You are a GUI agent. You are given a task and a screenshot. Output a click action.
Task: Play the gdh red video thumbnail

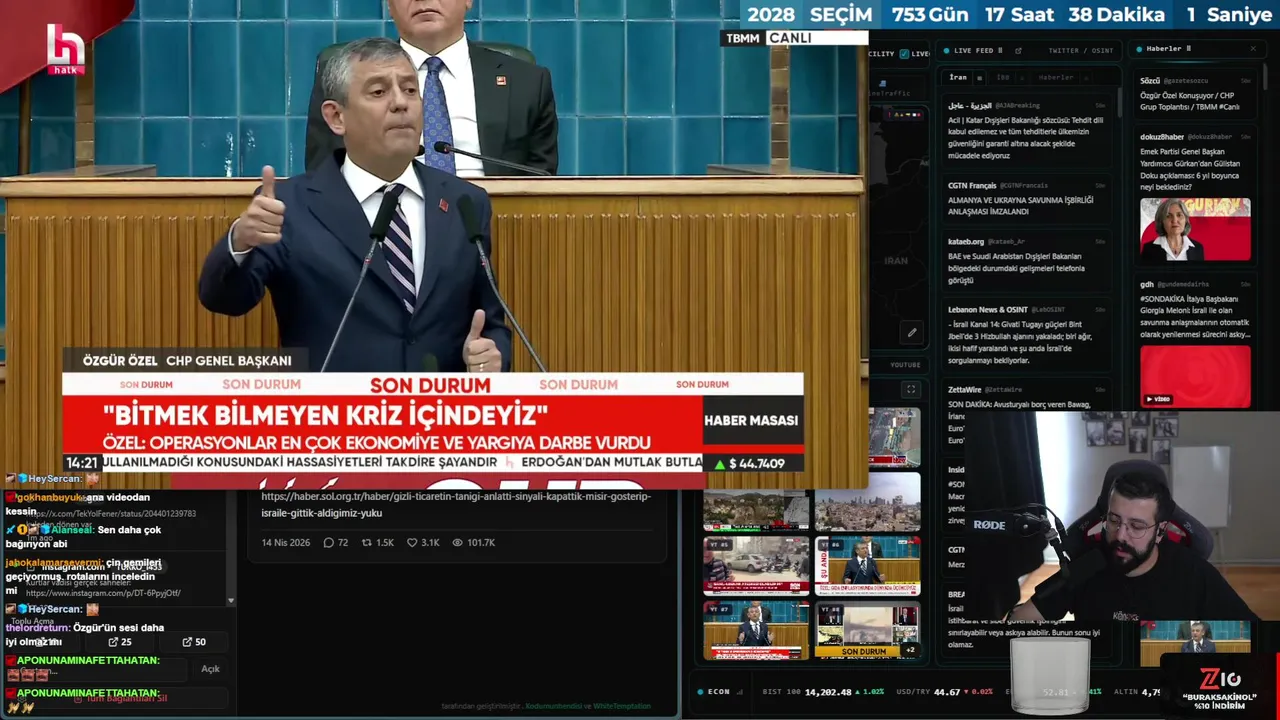point(1195,376)
